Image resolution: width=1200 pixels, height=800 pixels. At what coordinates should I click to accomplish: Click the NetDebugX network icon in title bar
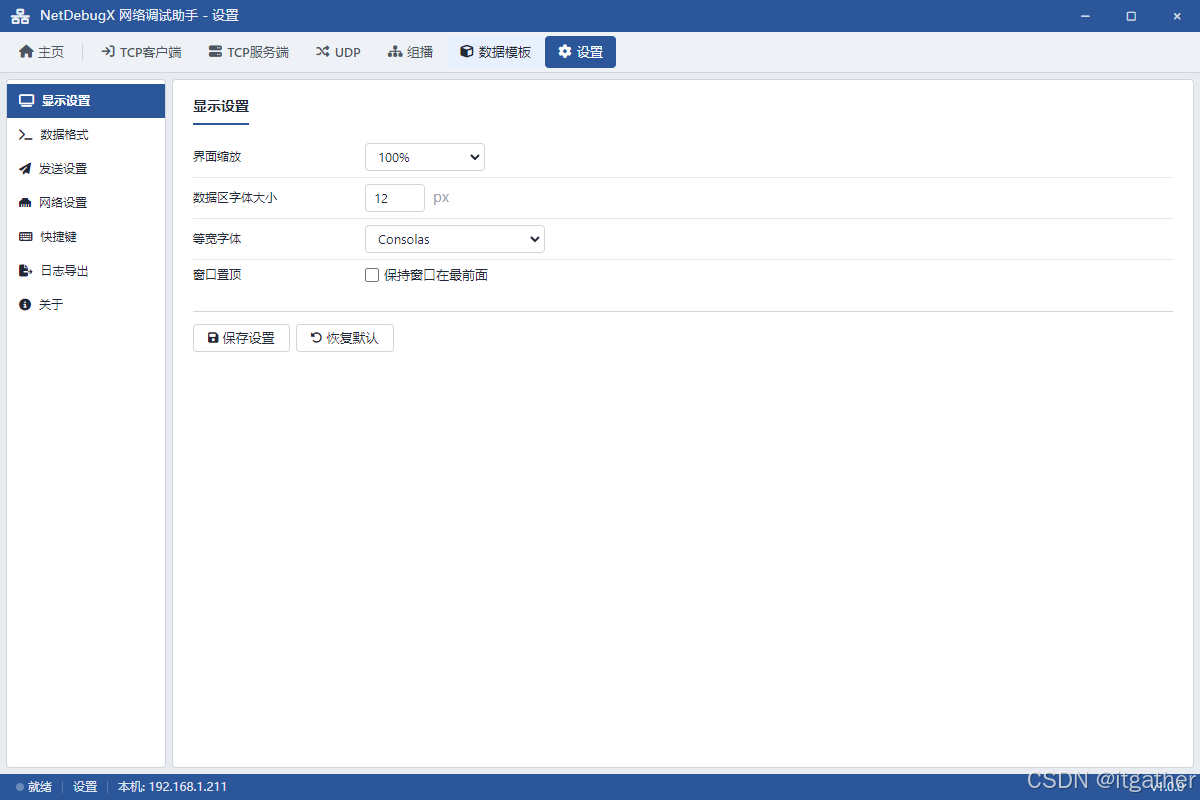(x=20, y=16)
